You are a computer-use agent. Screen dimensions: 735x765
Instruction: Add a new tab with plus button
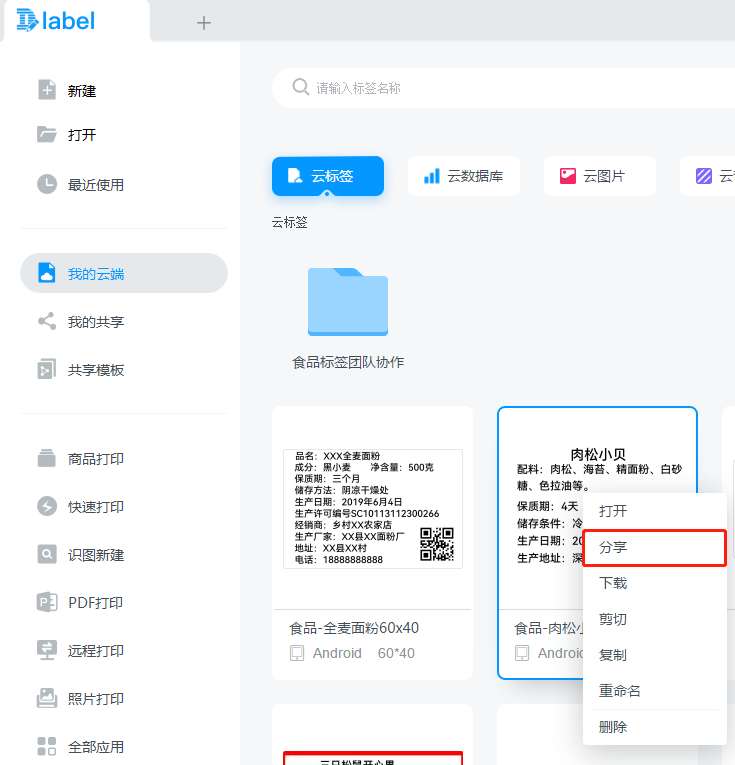pyautogui.click(x=204, y=23)
